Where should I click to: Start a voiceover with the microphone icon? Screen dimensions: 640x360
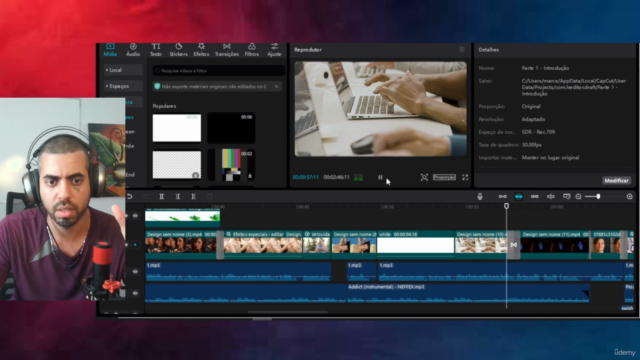pyautogui.click(x=480, y=197)
